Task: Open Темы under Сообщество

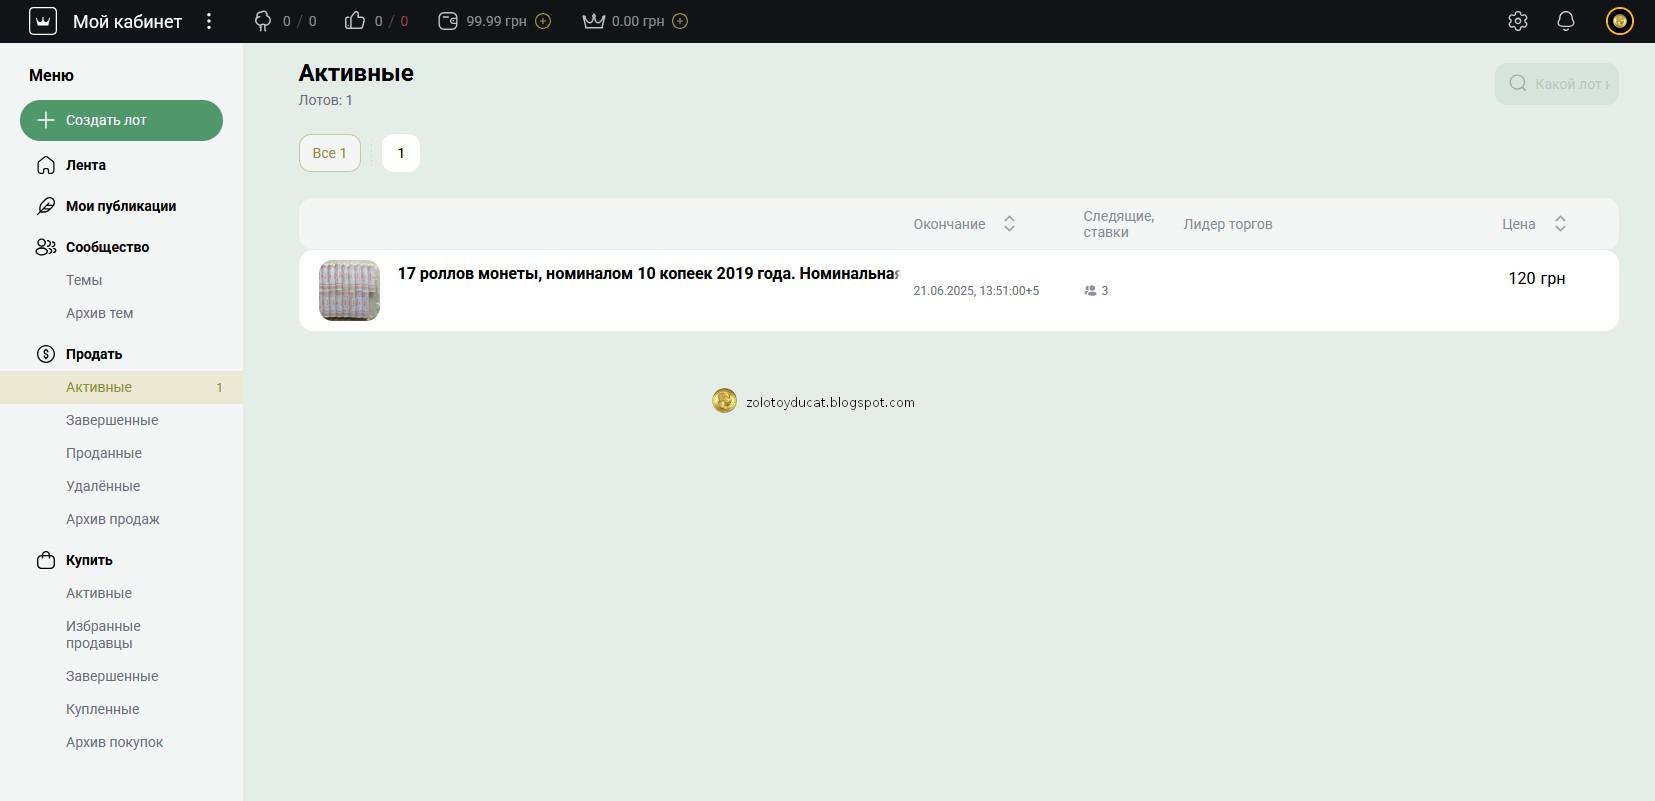Action: [84, 280]
